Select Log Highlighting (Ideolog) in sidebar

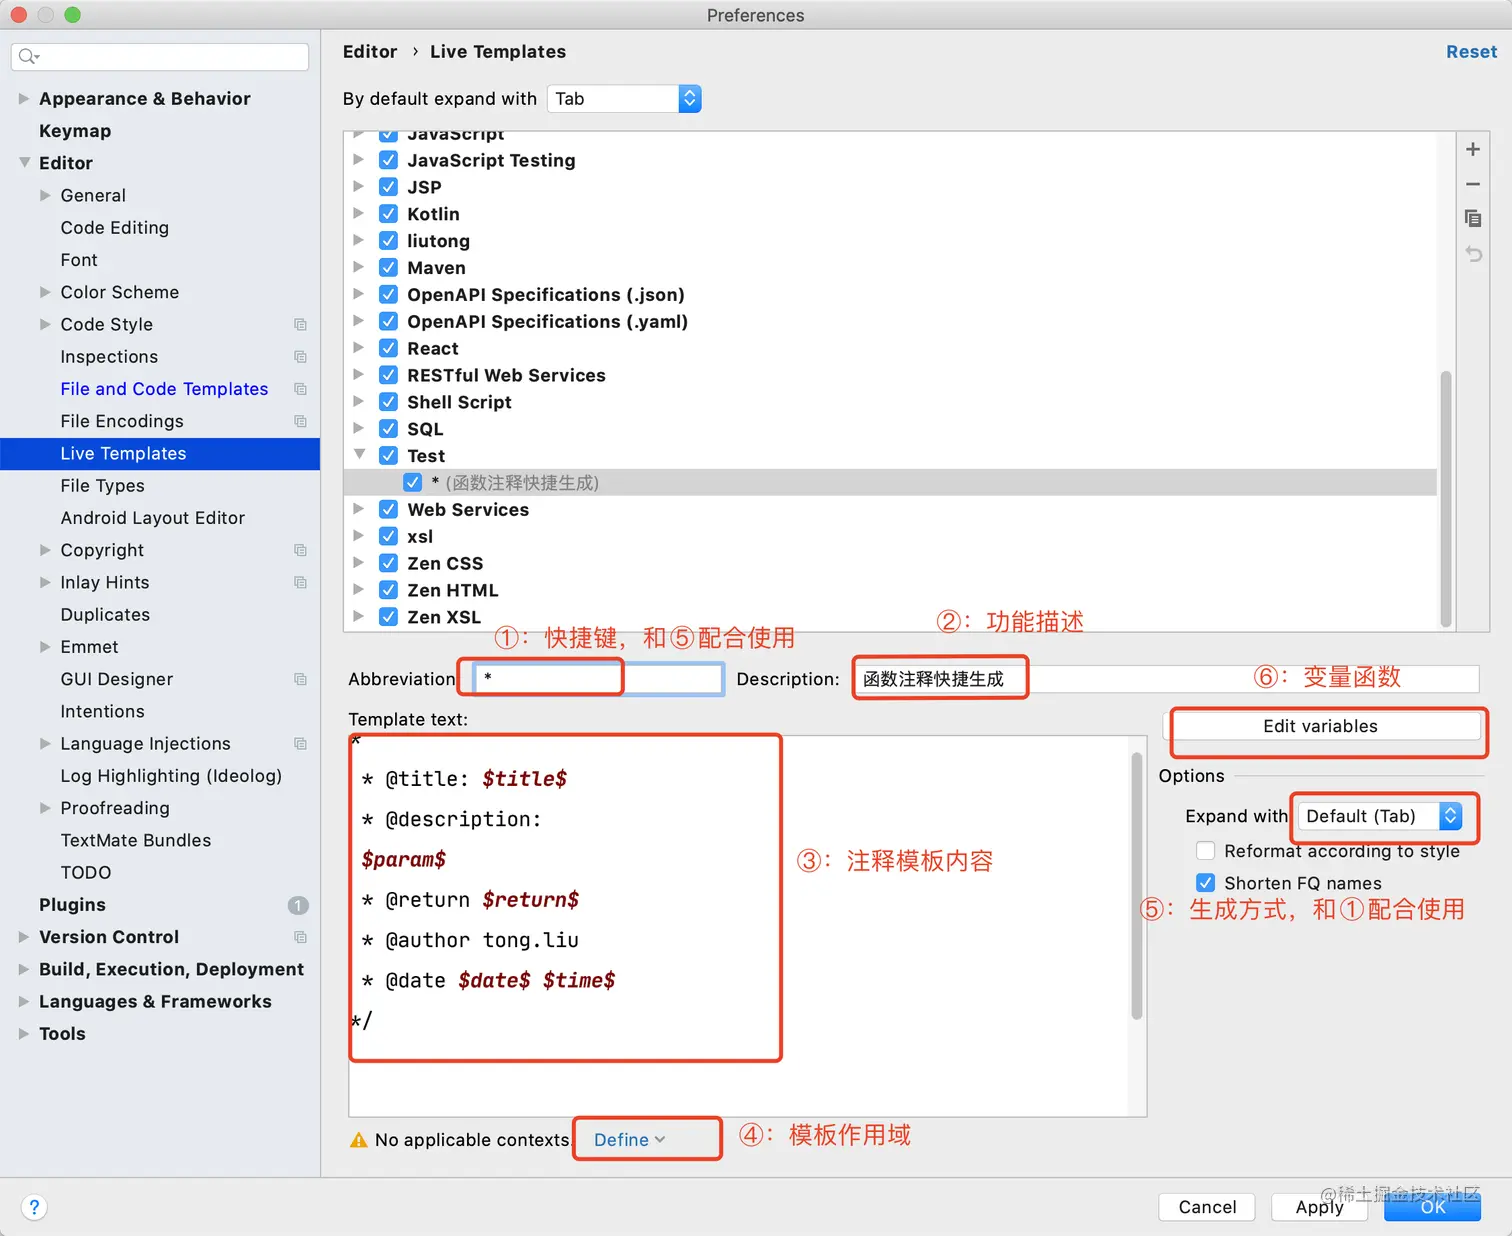(x=171, y=776)
